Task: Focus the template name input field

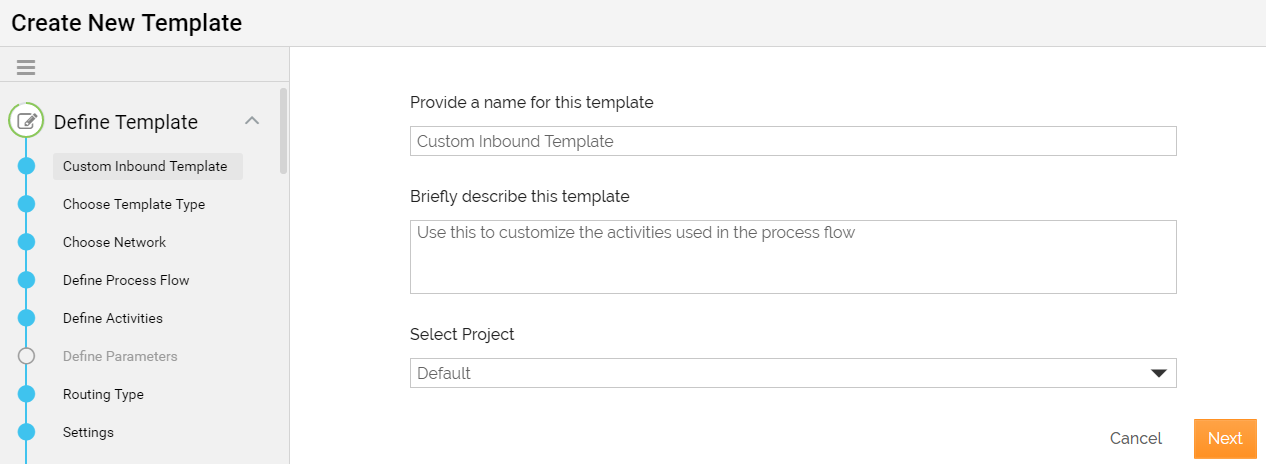Action: click(x=793, y=141)
